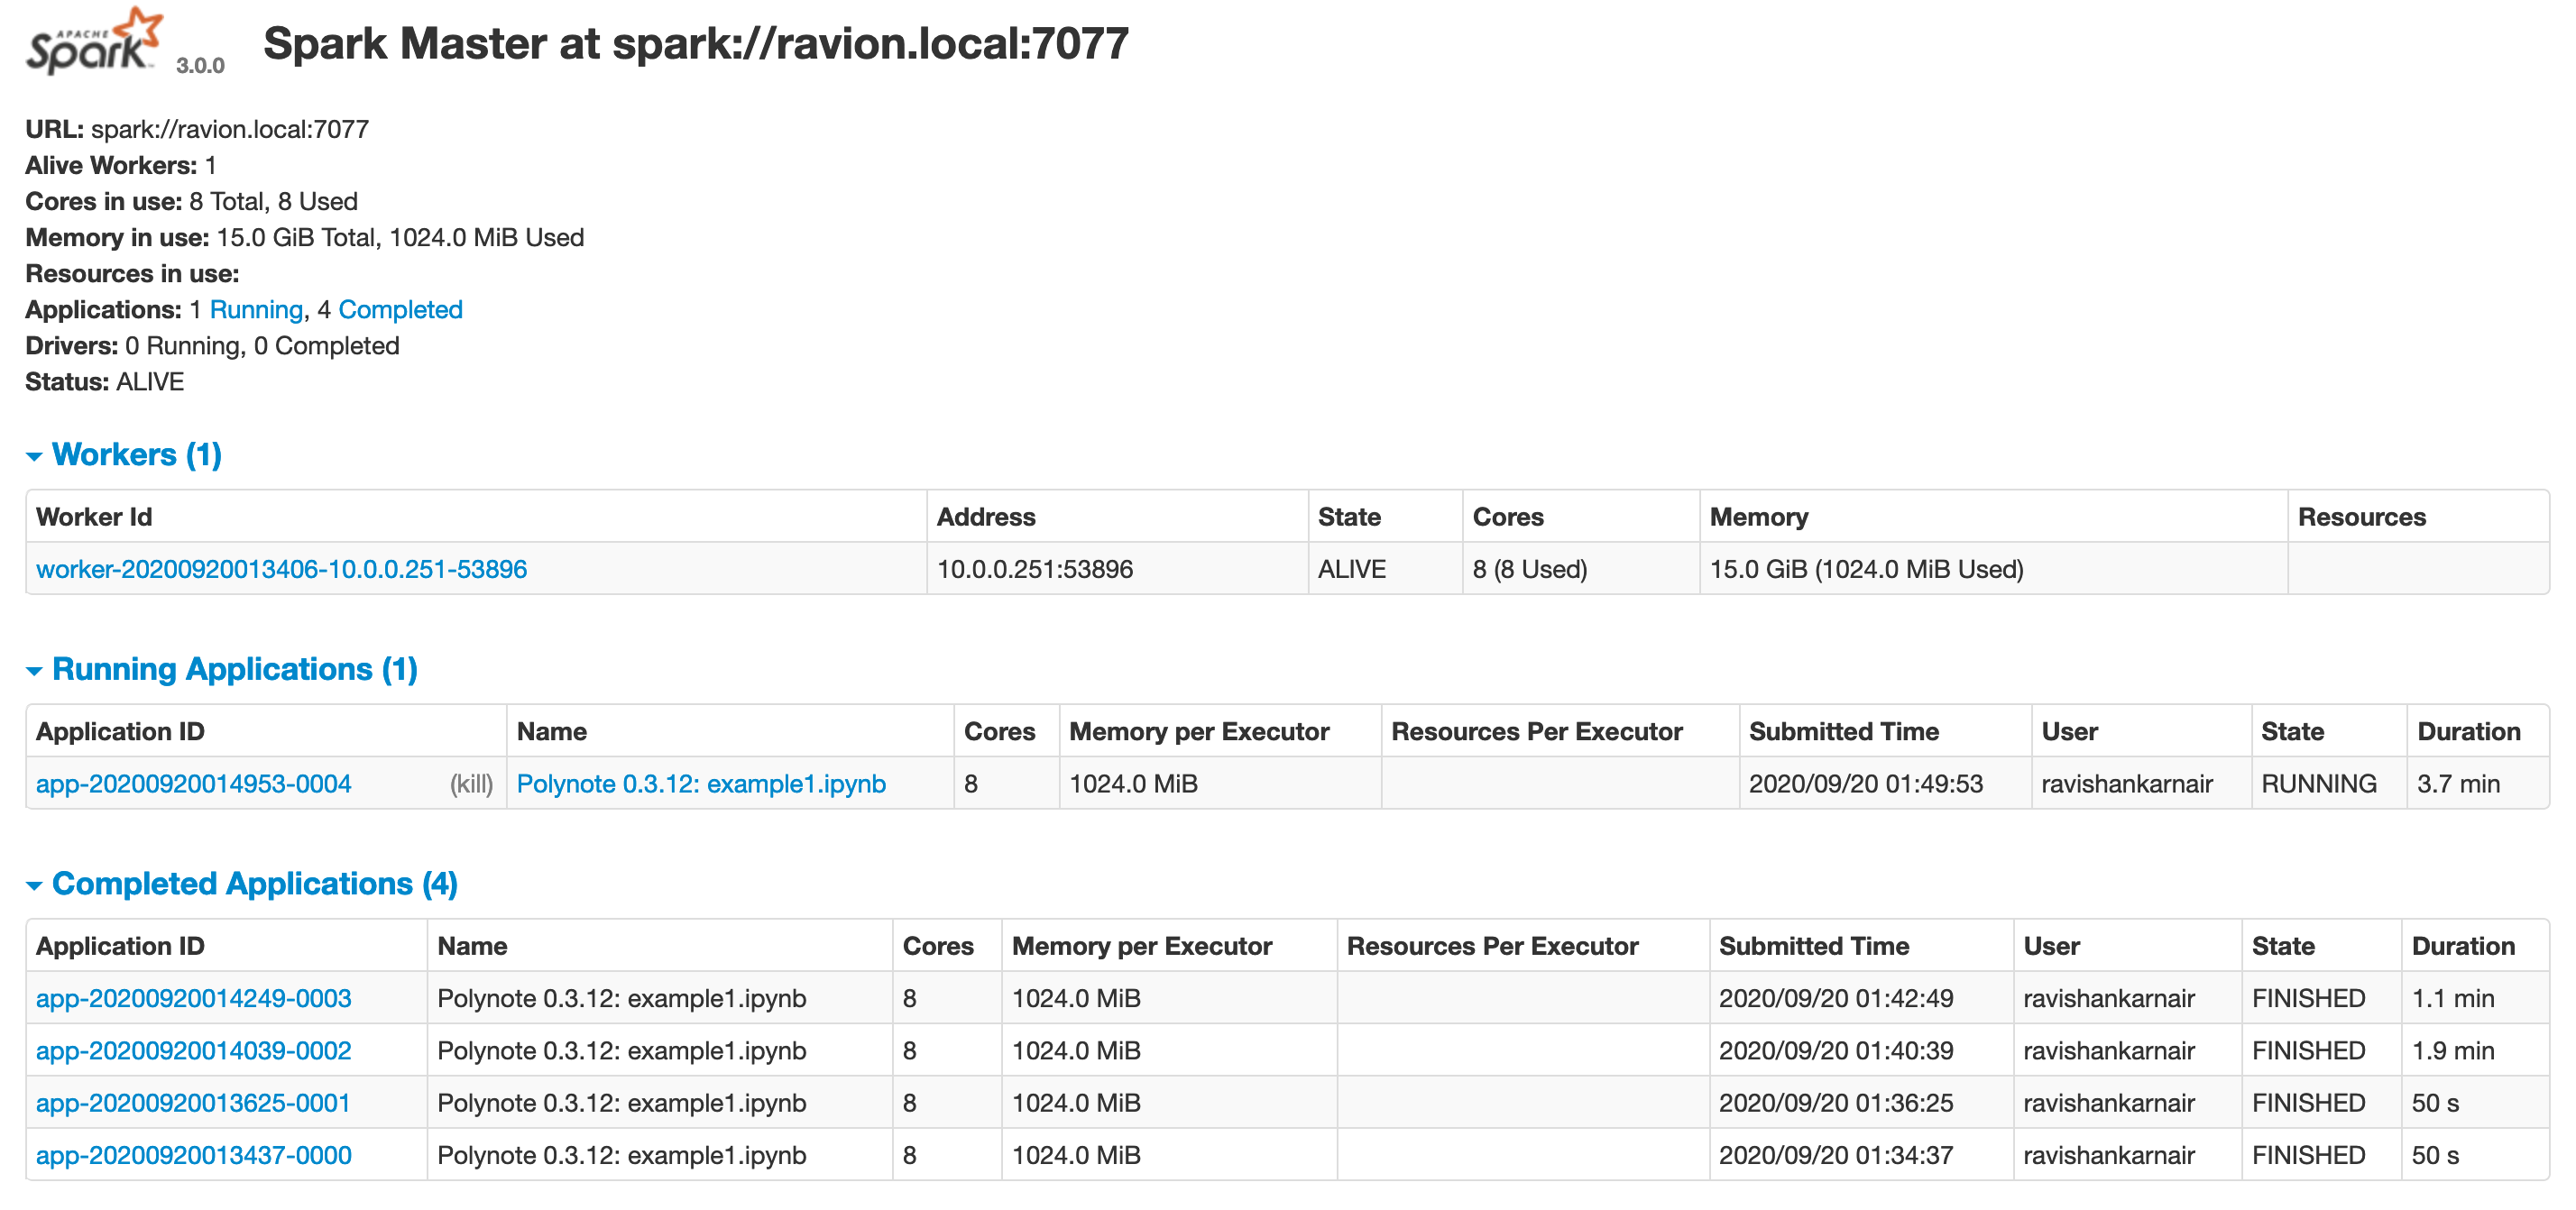Click the master URL spark://ravion.local:7077 text
Screen dimensions: 2576x1210
point(230,129)
